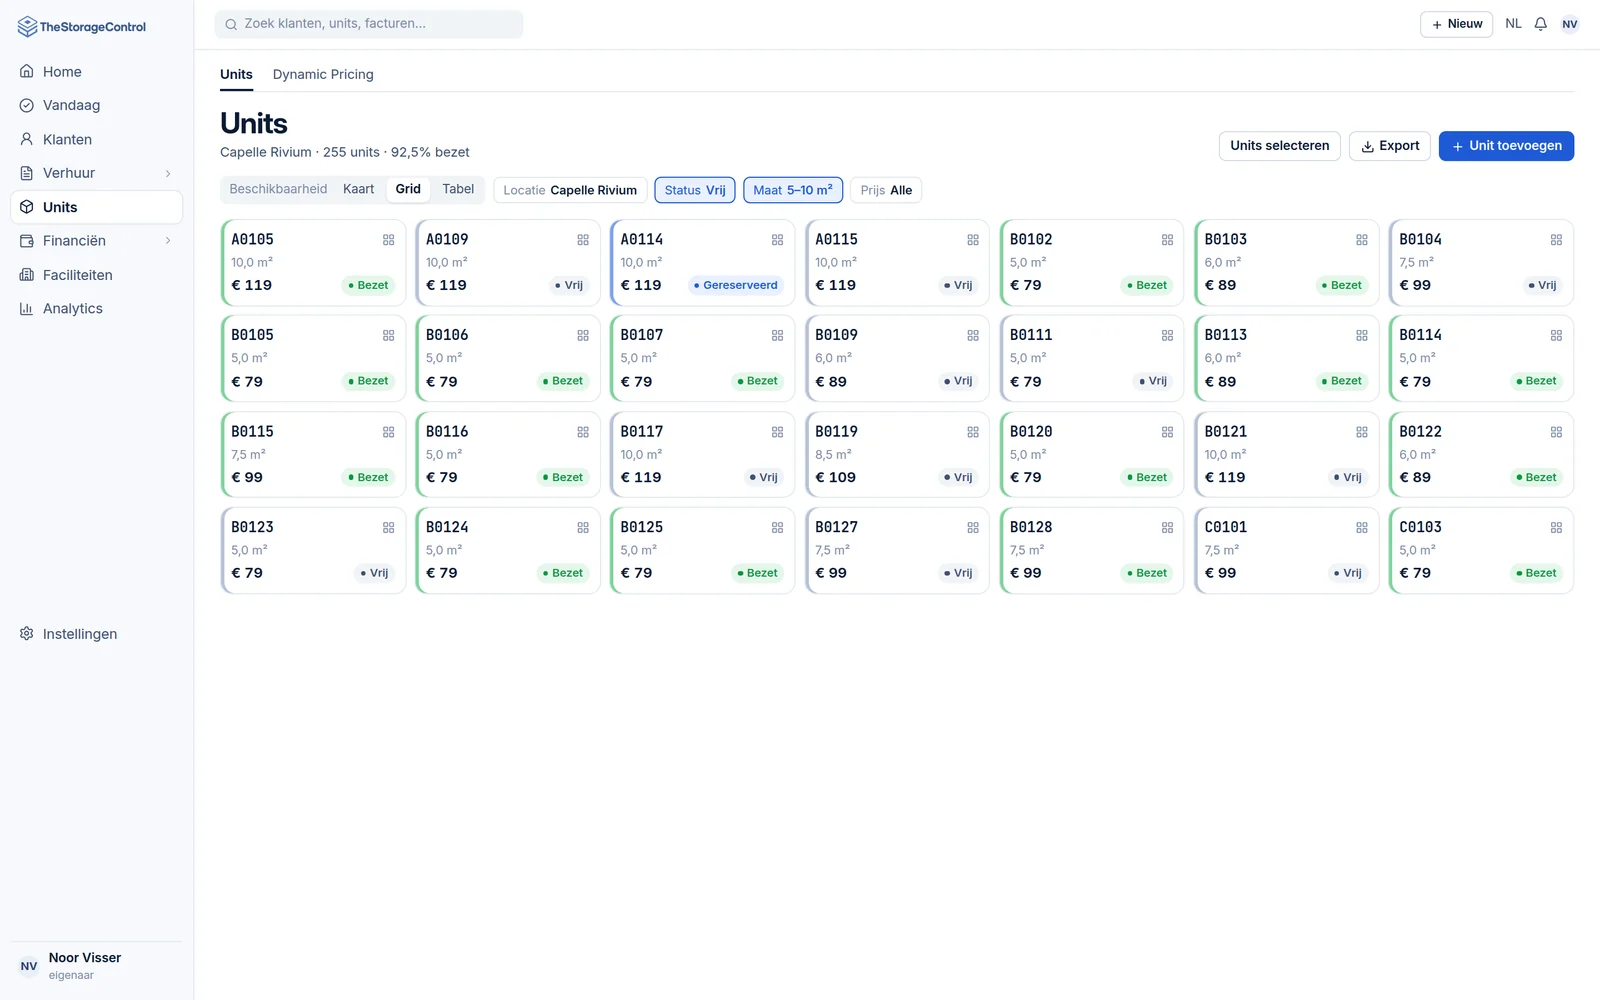Open Analytics from the sidebar icon

point(27,309)
